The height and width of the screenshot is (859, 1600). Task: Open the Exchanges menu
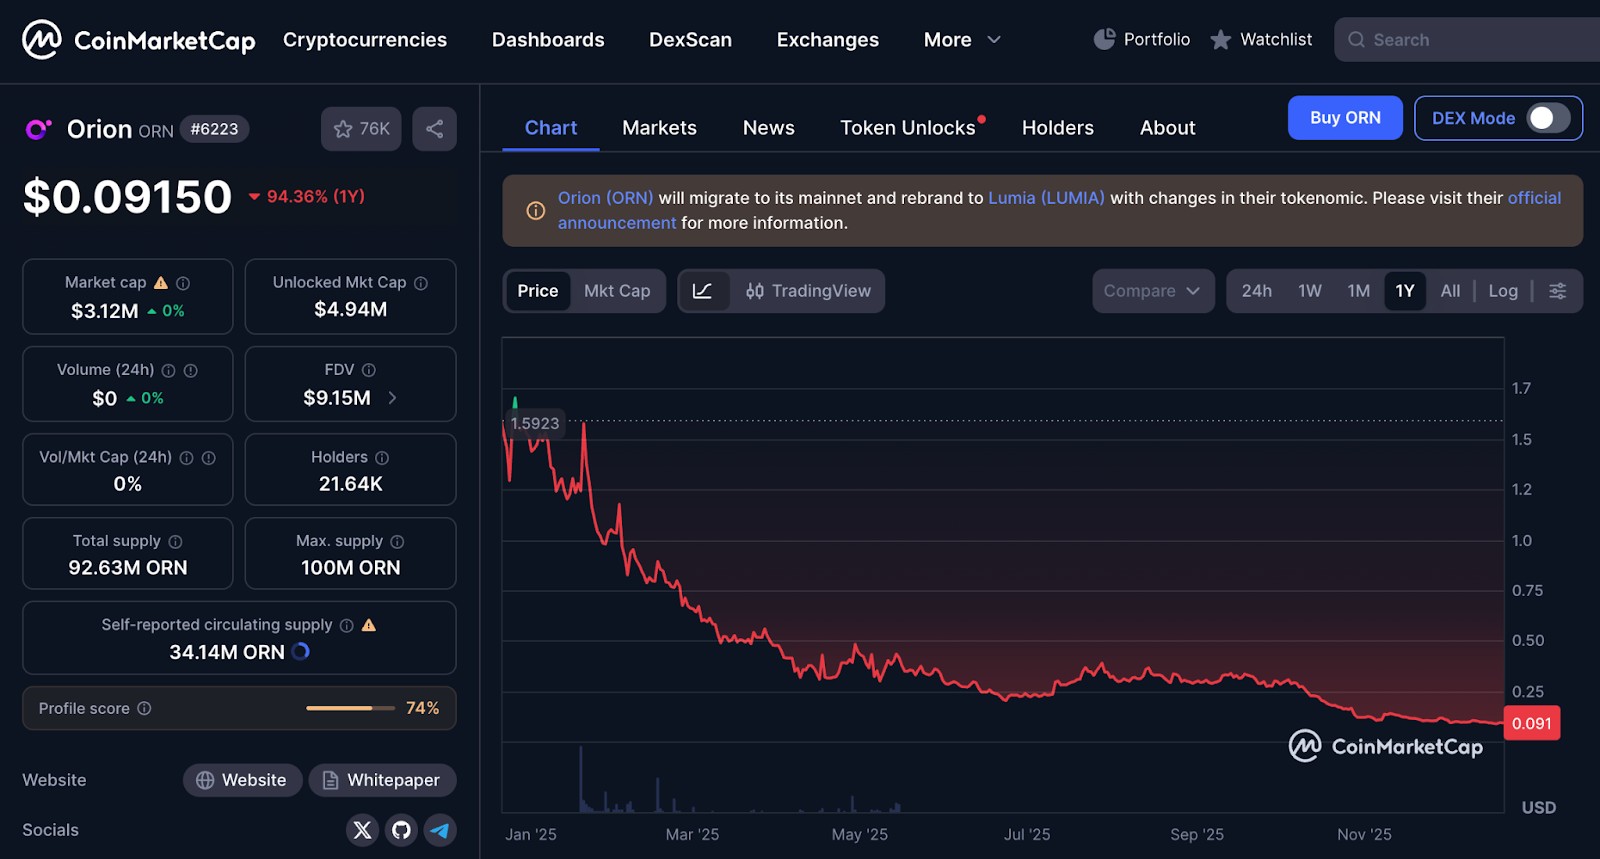coord(828,40)
